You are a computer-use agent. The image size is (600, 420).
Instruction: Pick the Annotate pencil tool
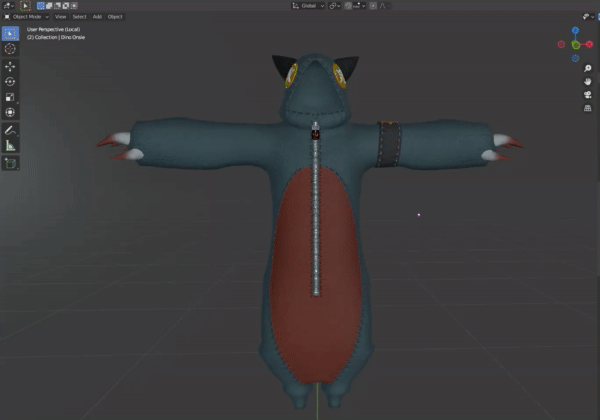click(10, 130)
